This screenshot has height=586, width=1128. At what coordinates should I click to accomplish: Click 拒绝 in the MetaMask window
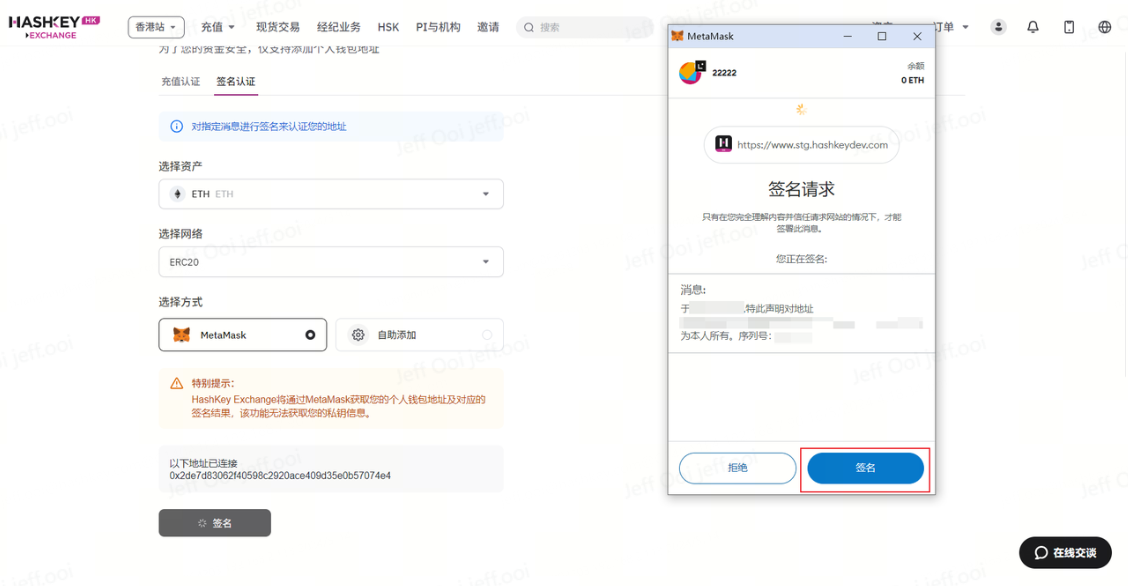(x=737, y=468)
